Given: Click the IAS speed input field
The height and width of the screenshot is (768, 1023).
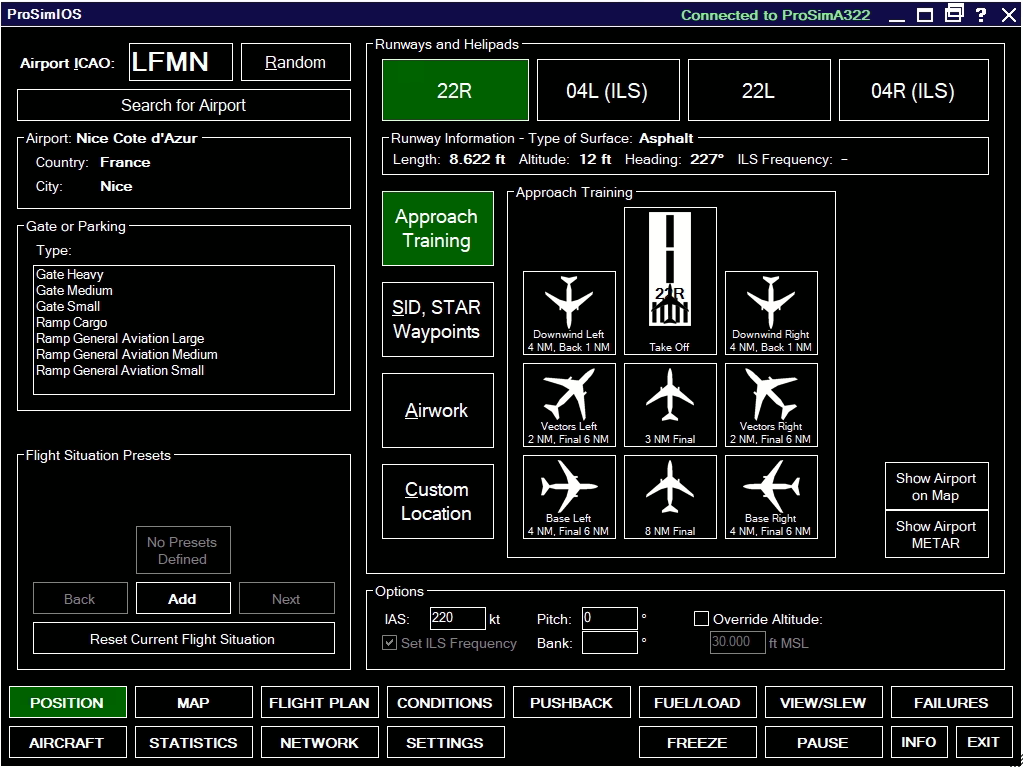Looking at the screenshot, I should tap(457, 618).
